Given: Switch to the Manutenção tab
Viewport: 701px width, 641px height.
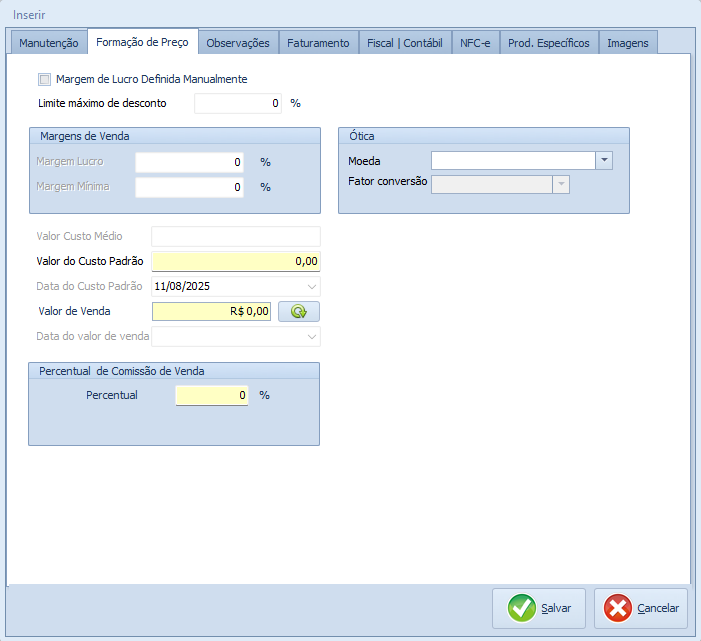Looking at the screenshot, I should pos(48,43).
